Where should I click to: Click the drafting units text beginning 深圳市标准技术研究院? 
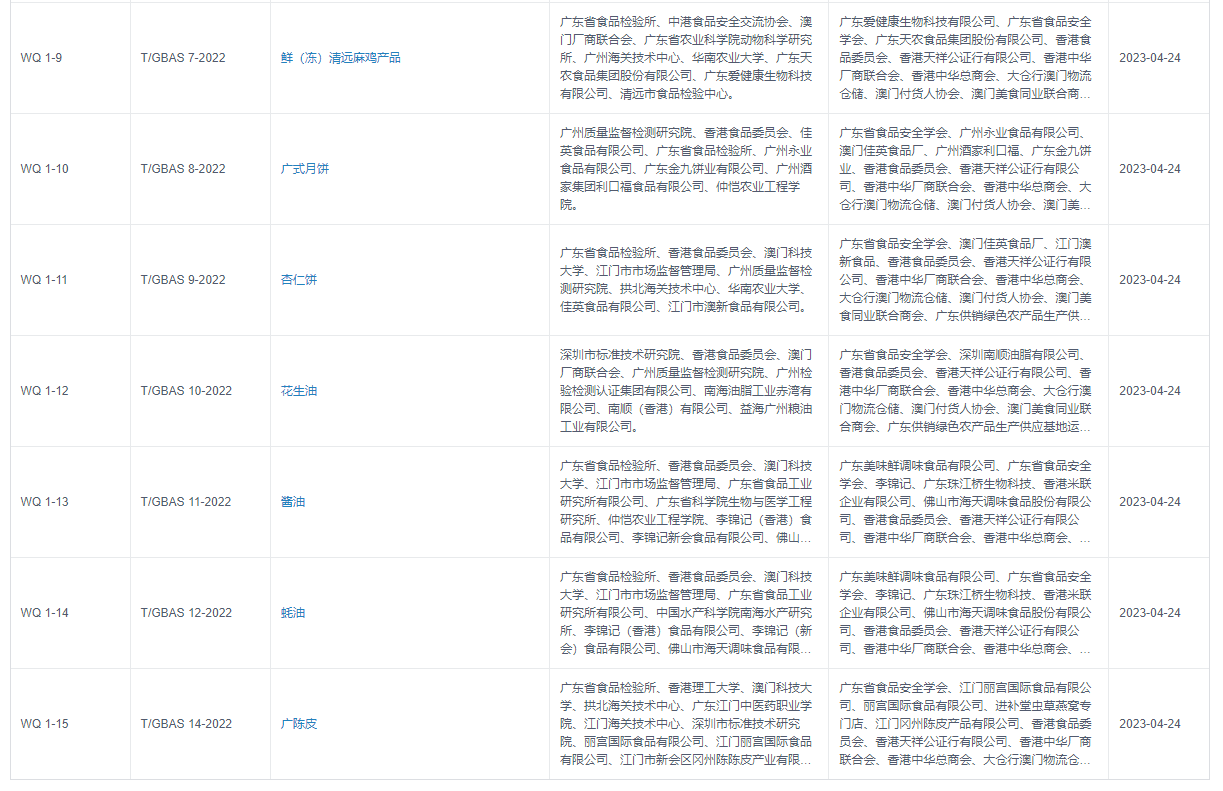(686, 391)
